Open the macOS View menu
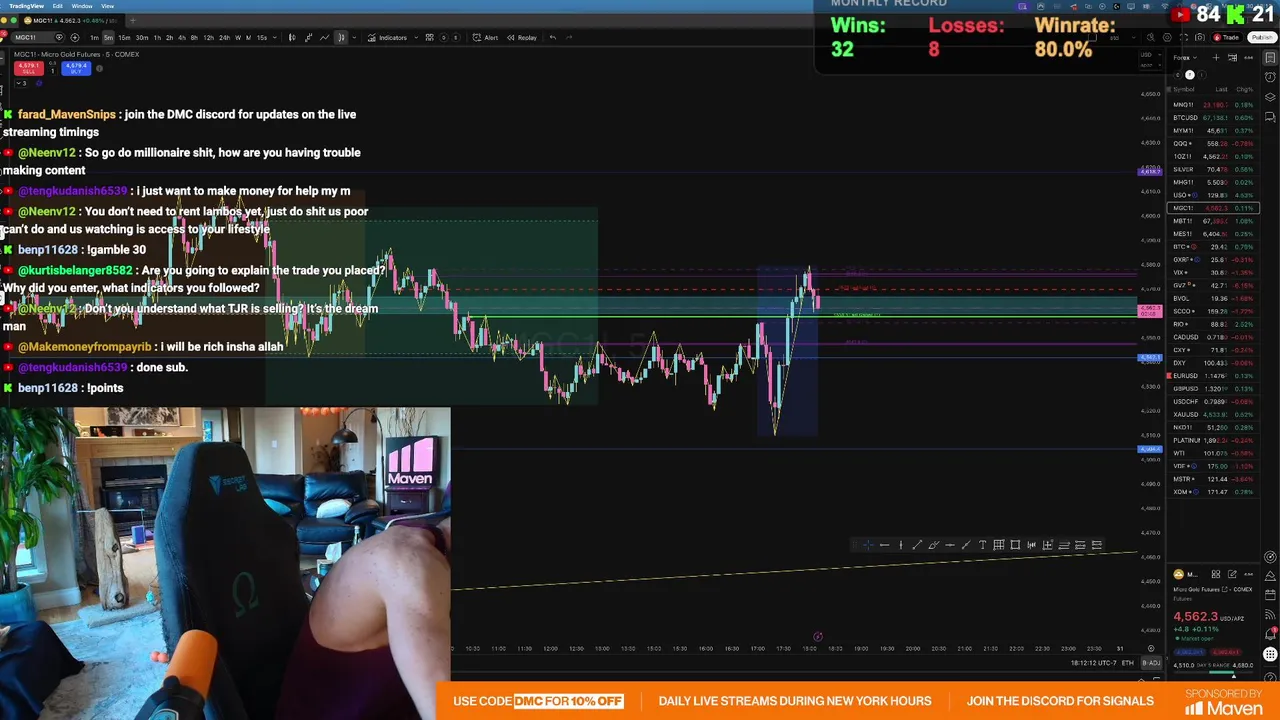The height and width of the screenshot is (720, 1280). (x=107, y=6)
